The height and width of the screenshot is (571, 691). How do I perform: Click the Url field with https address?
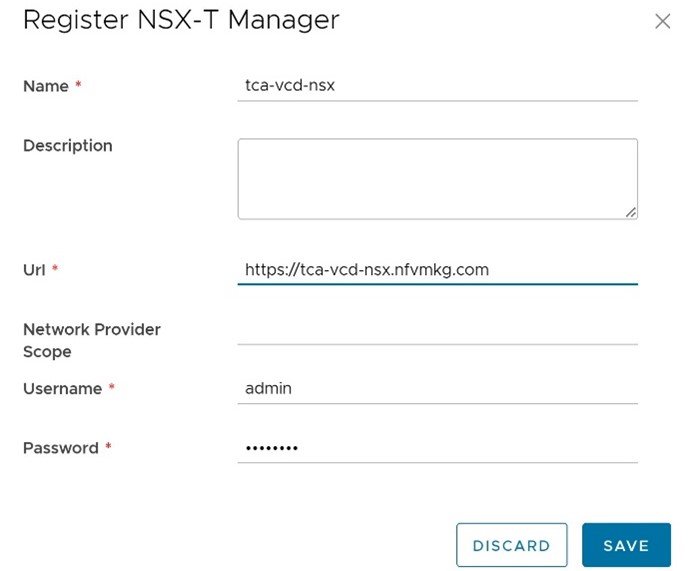pyautogui.click(x=437, y=270)
